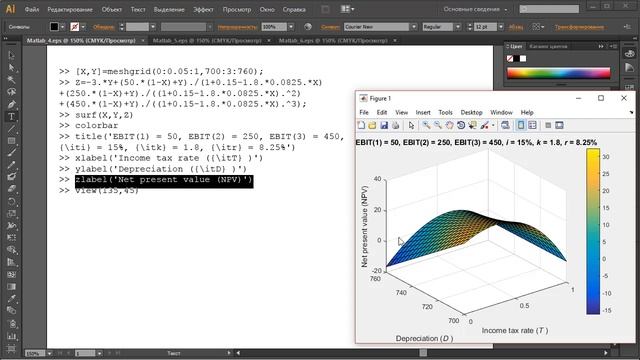Open the opacity 100% dropdown
Screen dimensions: 640x360
pos(291,27)
